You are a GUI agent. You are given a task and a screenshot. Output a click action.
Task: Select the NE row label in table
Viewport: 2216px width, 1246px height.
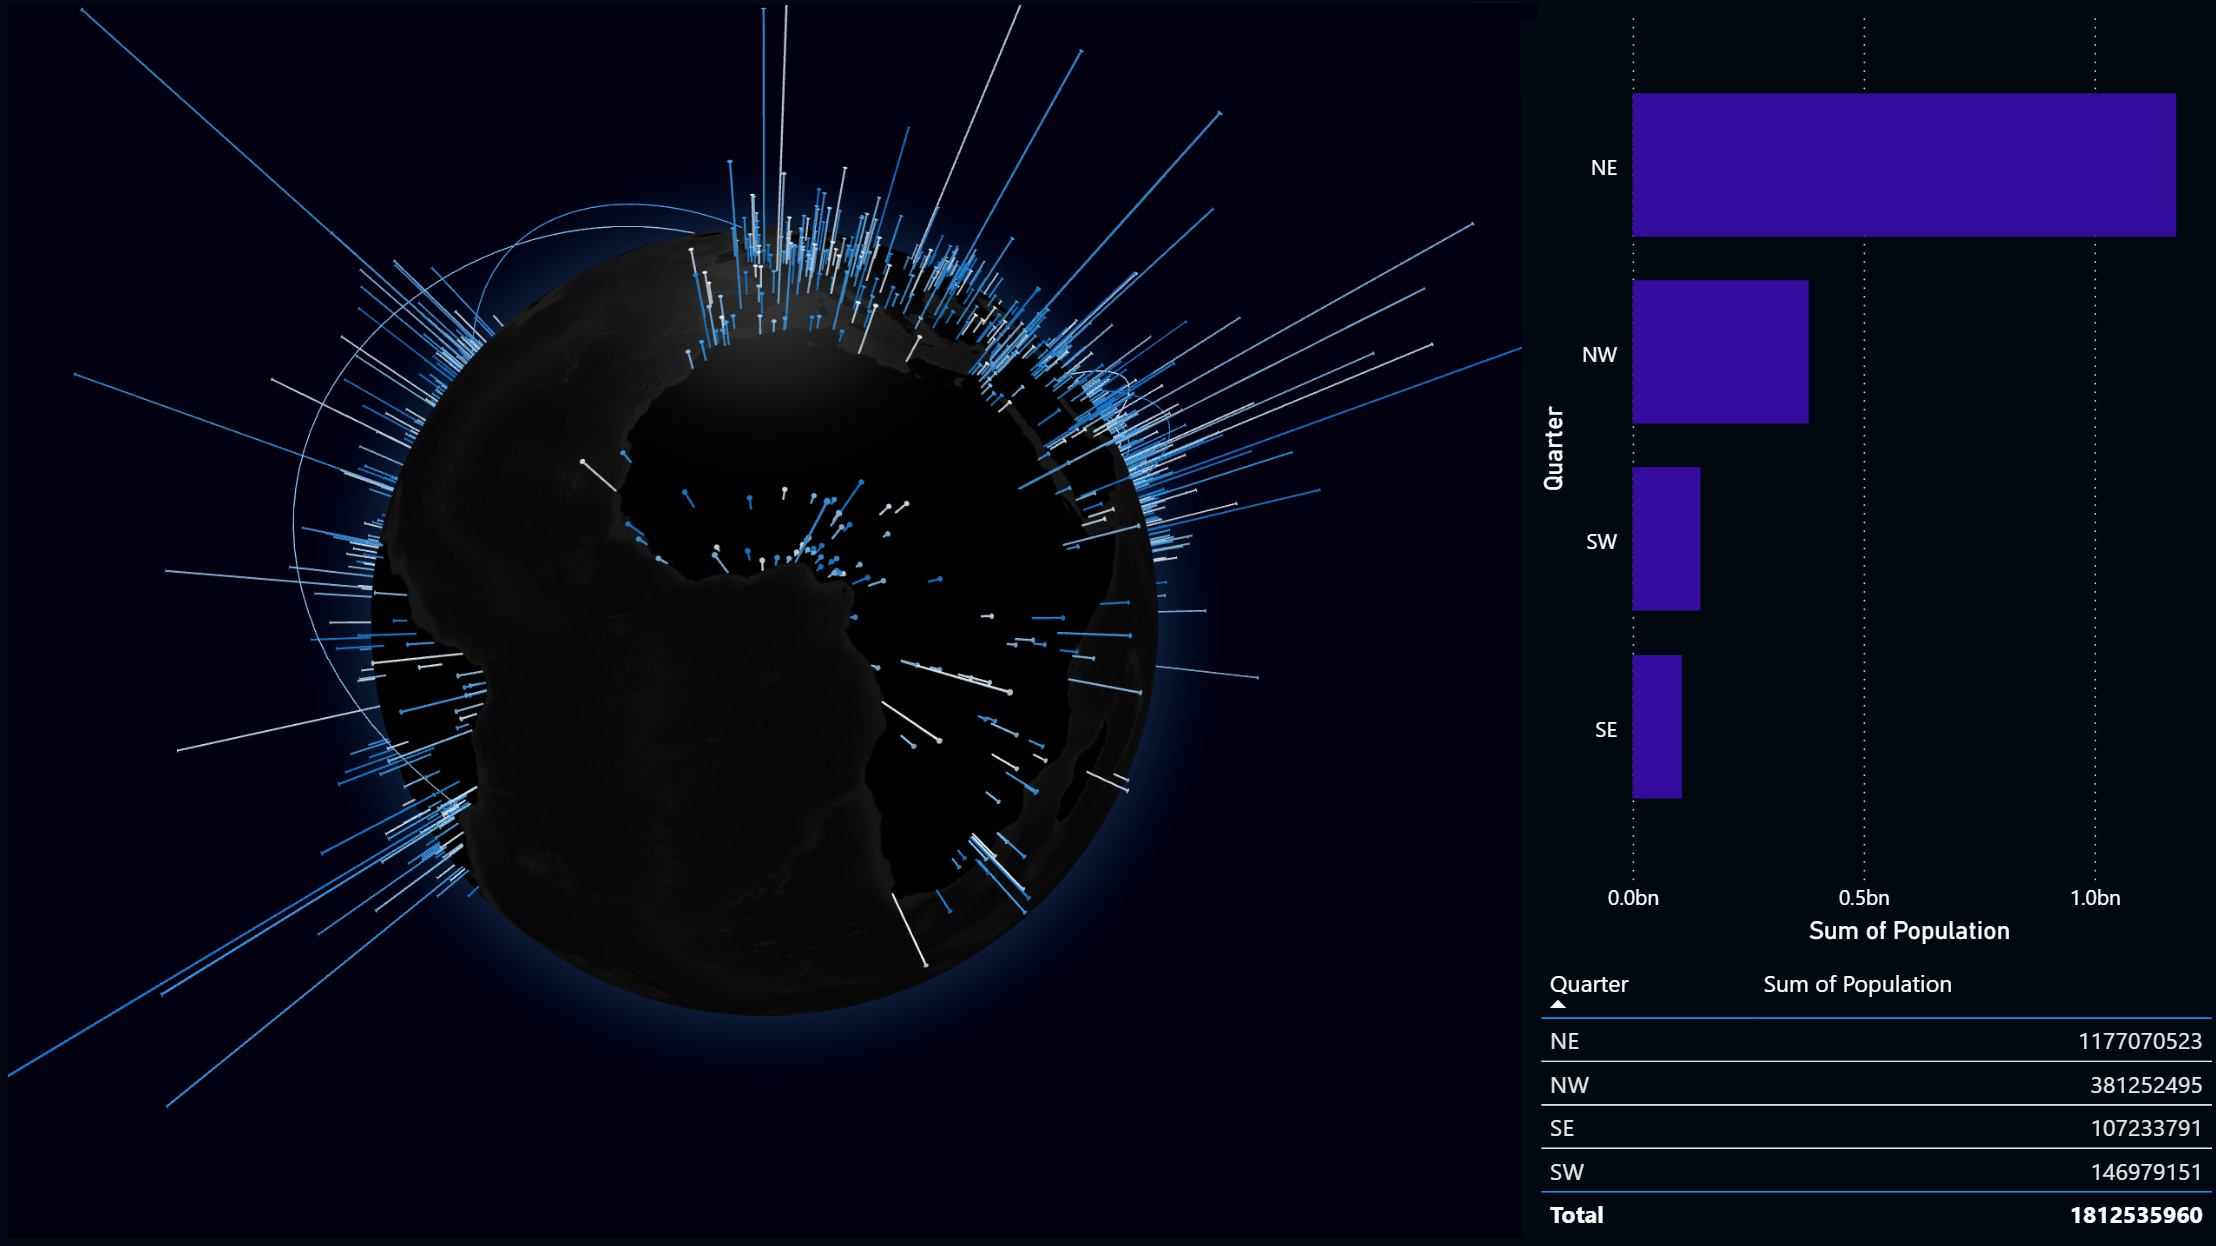[x=1565, y=1041]
